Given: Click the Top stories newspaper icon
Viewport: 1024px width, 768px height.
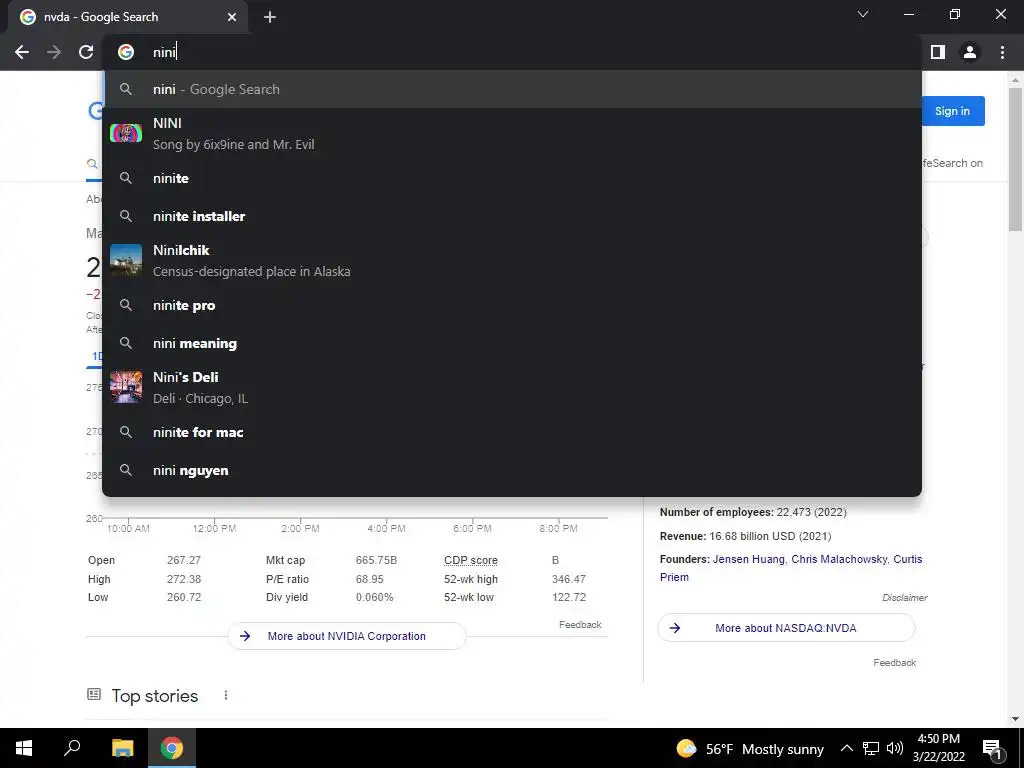Looking at the screenshot, I should click(x=94, y=694).
